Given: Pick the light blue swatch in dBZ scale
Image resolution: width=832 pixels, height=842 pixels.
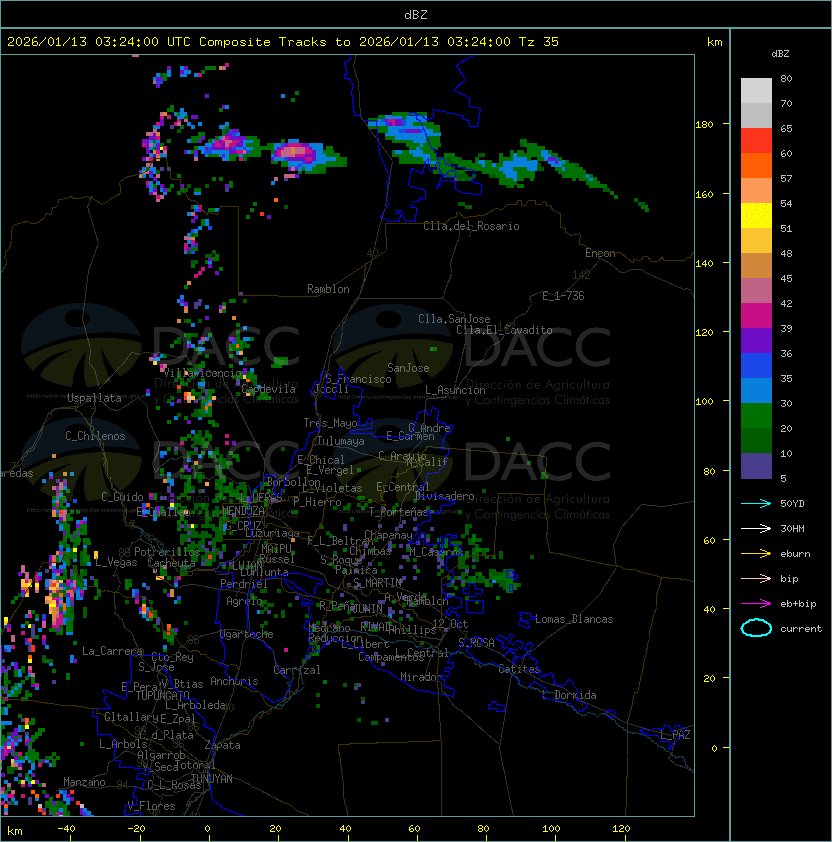Looking at the screenshot, I should click(756, 390).
